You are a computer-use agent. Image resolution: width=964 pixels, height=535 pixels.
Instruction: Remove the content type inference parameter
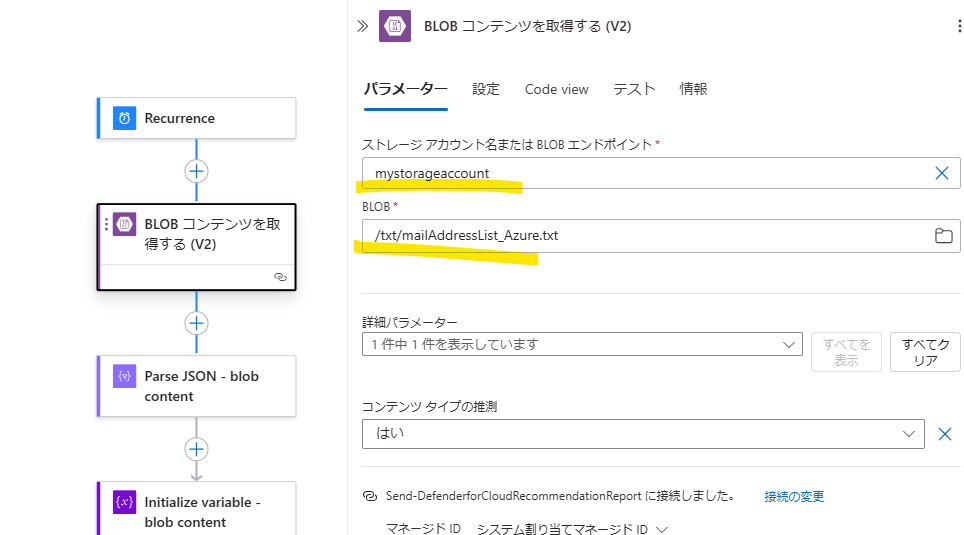coord(945,434)
